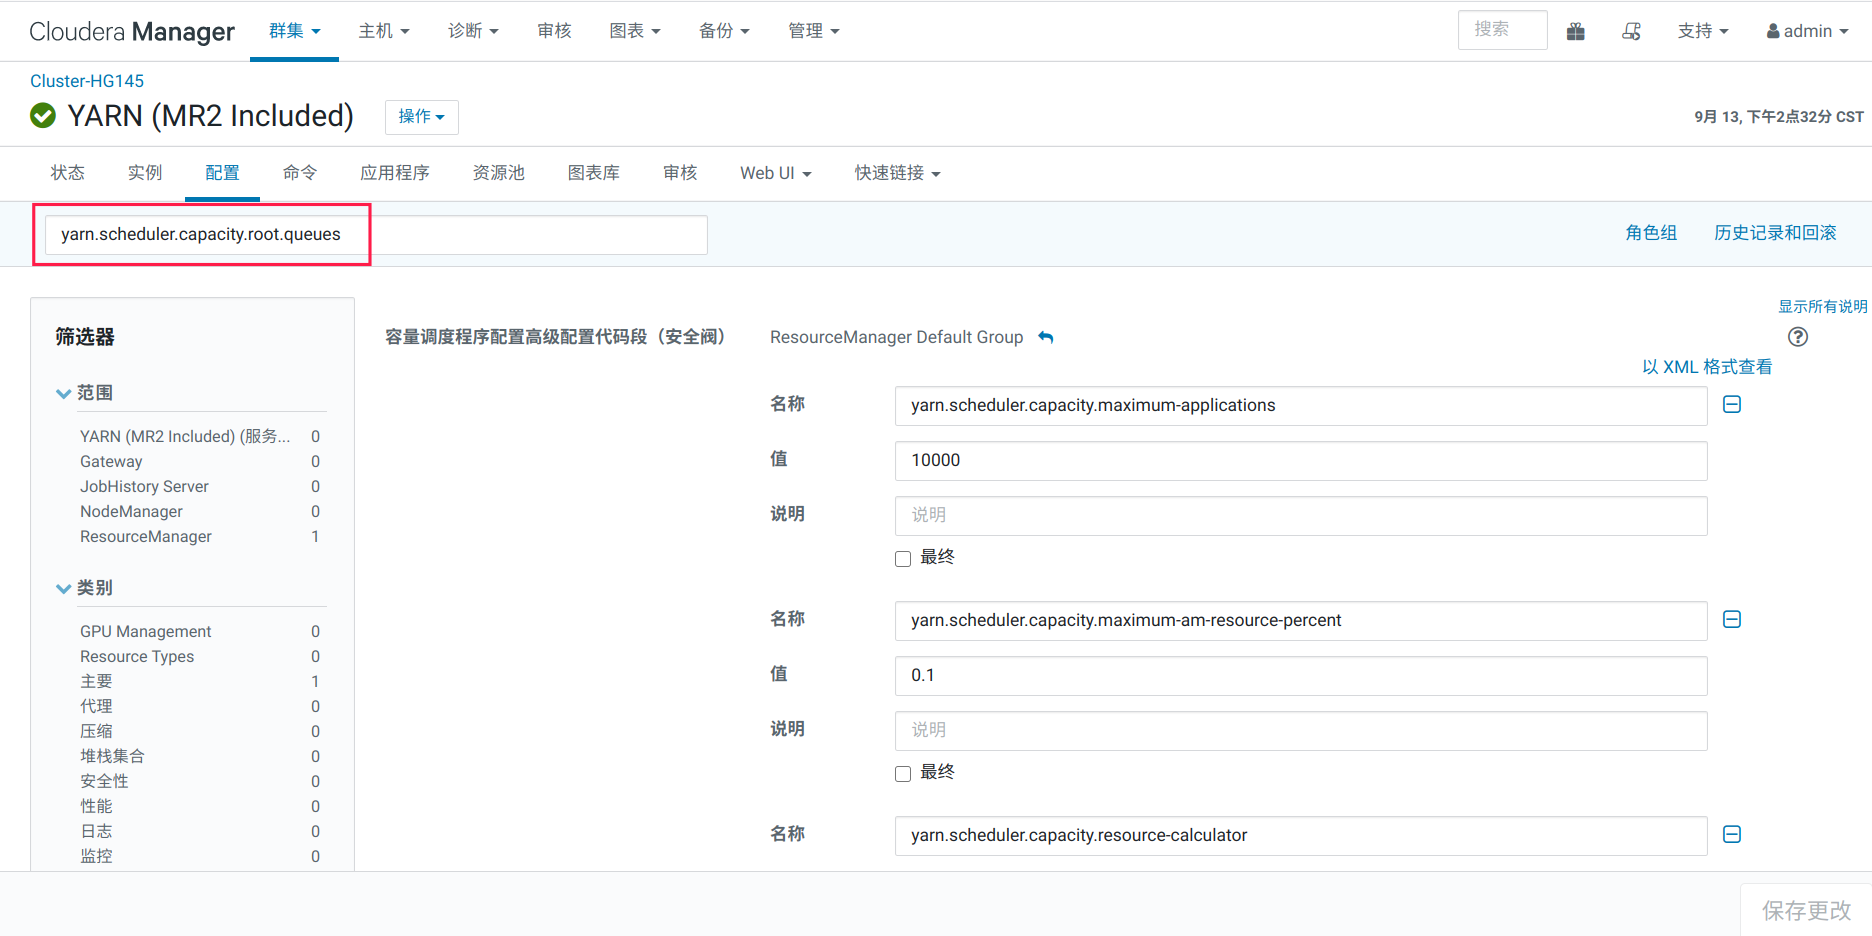
Task: Click the 说明 field under maximum-am-resource-percent
Action: pyautogui.click(x=1301, y=731)
